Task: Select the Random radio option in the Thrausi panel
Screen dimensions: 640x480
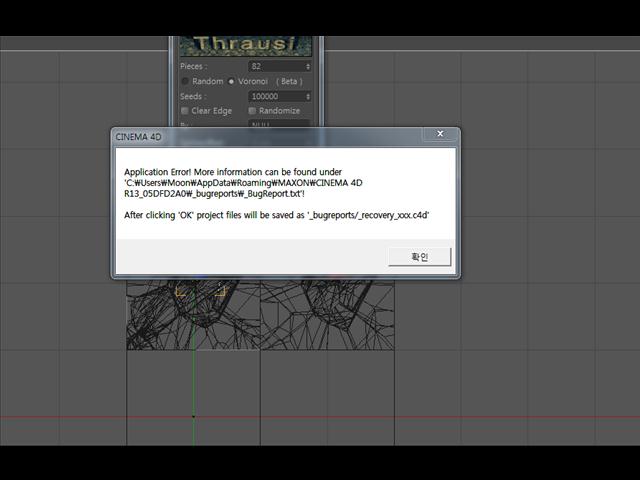Action: (x=185, y=81)
